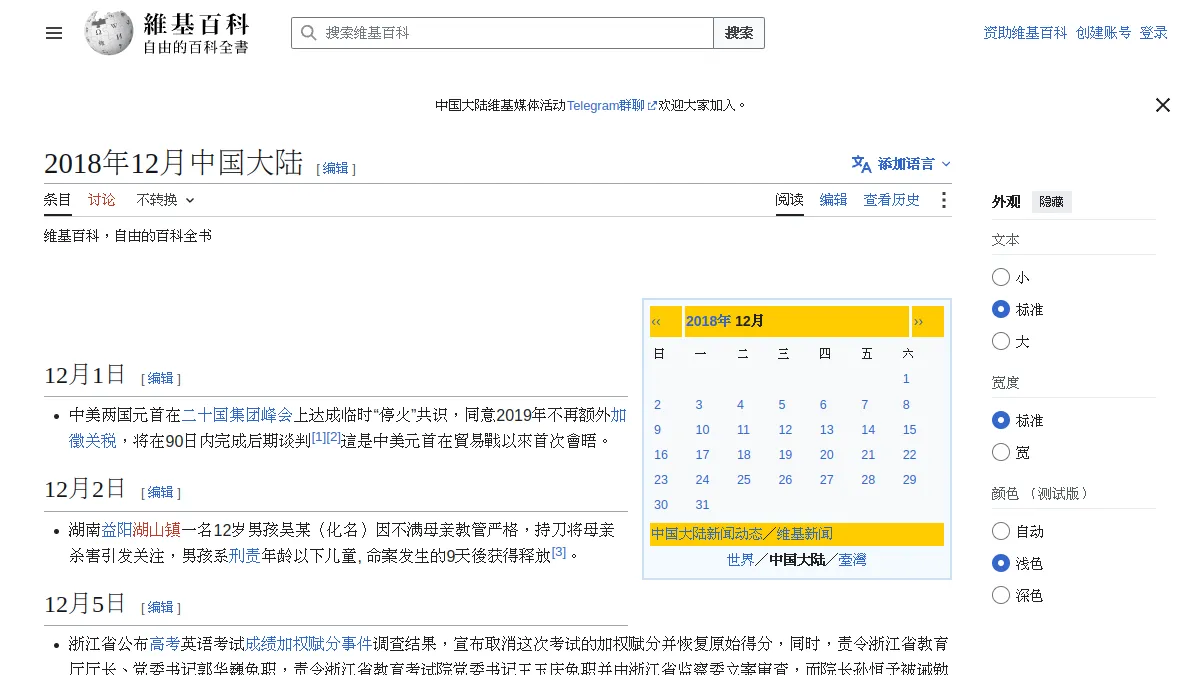The image size is (1200, 675).
Task: Open the three-dot more options icon
Action: (943, 200)
